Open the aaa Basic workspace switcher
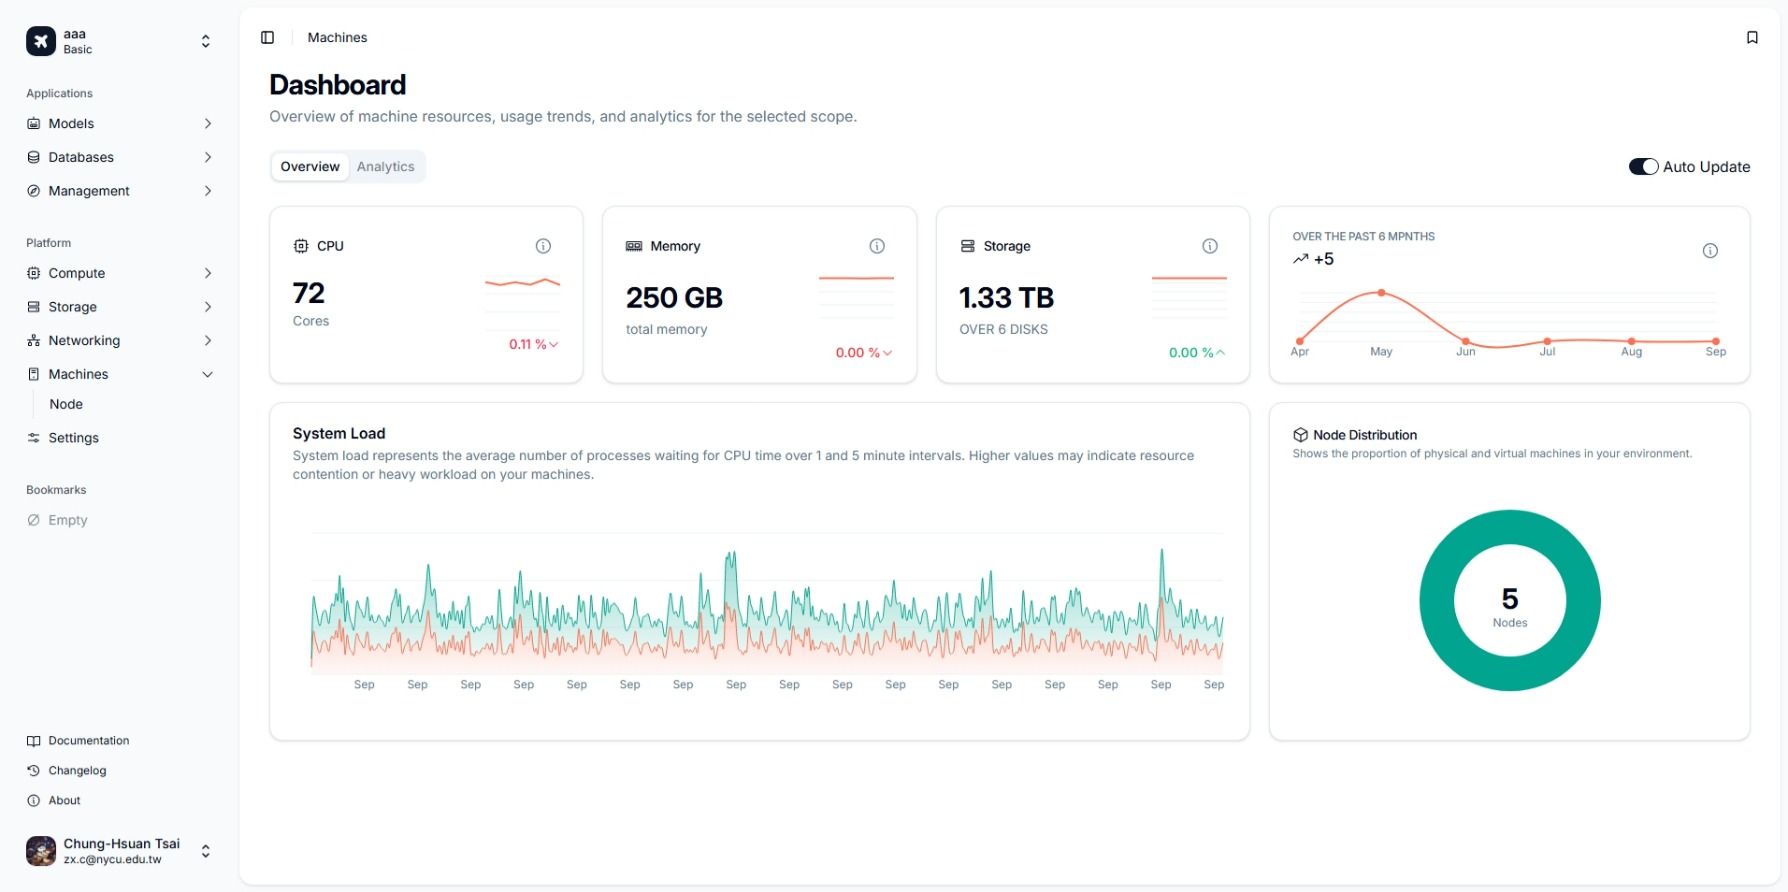The height and width of the screenshot is (892, 1788). 120,41
